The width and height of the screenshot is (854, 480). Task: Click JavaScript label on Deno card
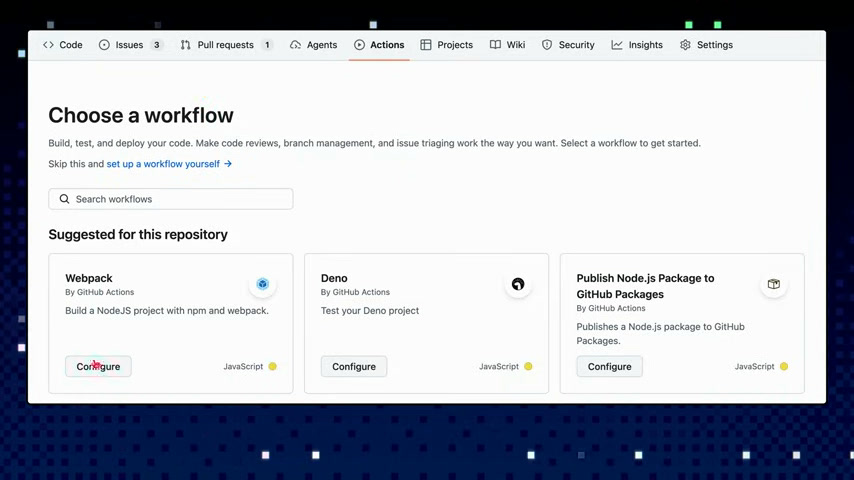coord(499,367)
